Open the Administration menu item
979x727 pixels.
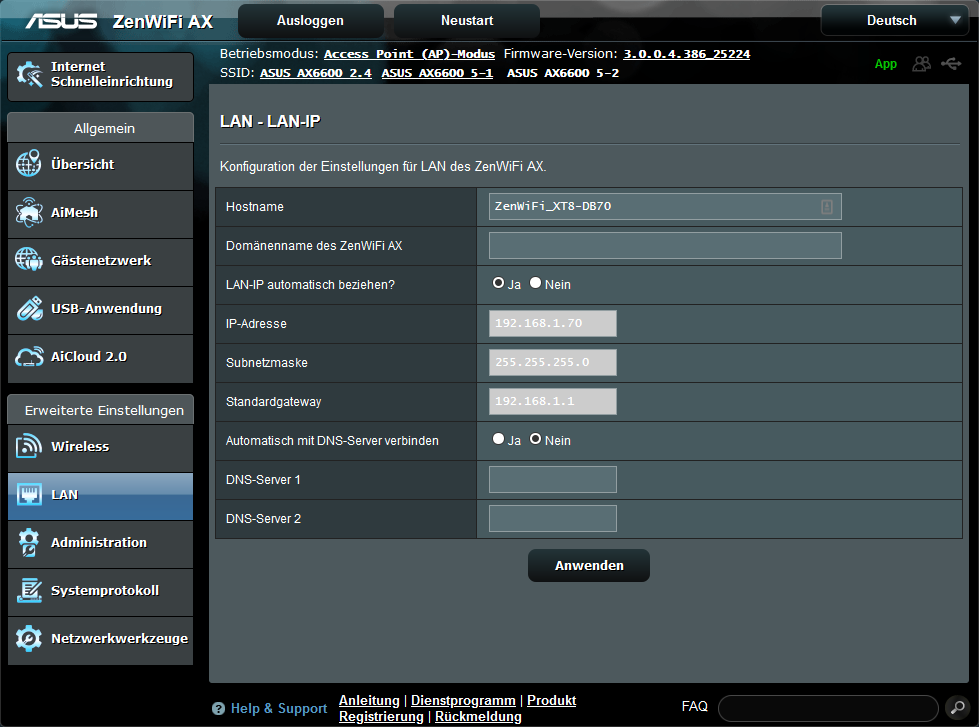pos(101,545)
